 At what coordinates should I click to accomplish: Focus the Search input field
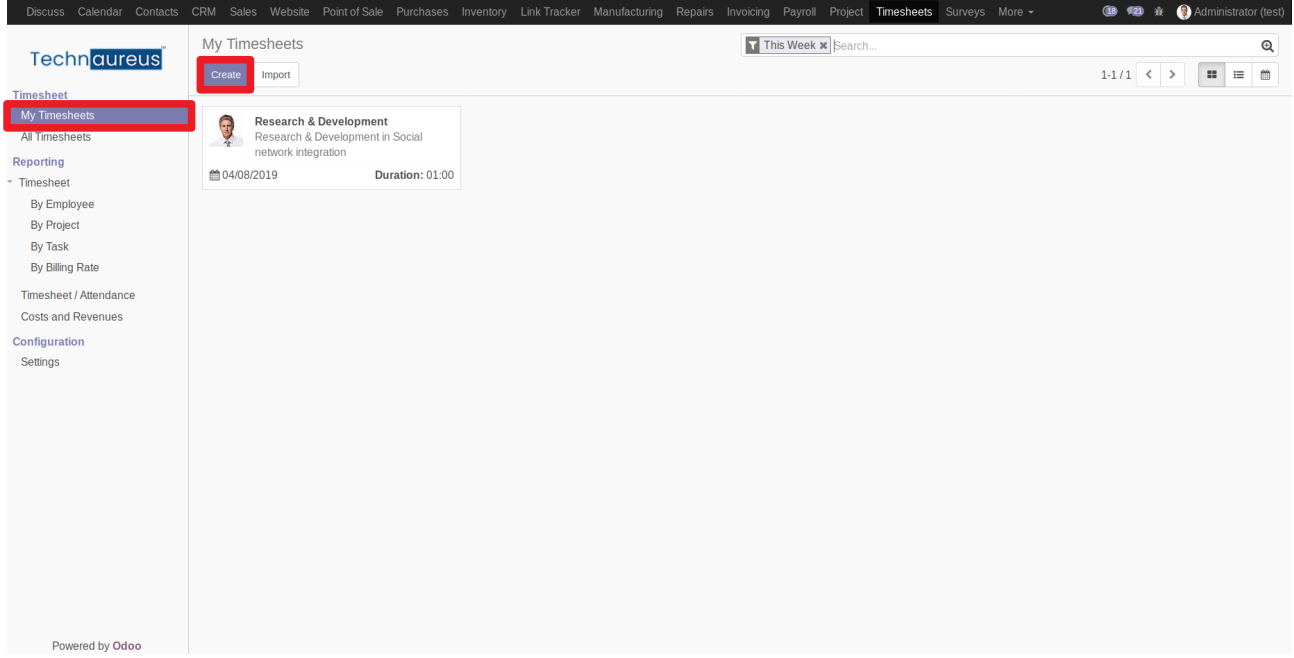click(x=1045, y=46)
